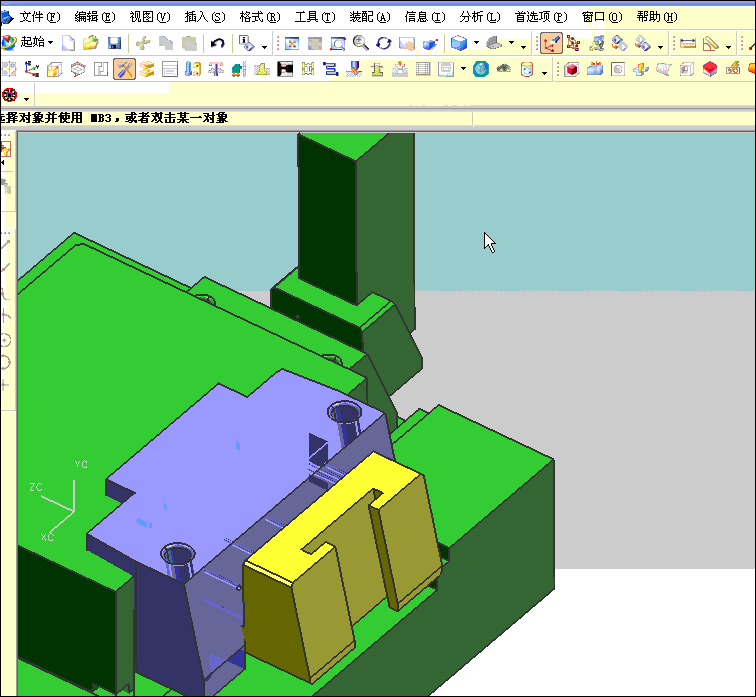Activate the Zoom window rectangle tool
Viewport: 756px width, 697px height.
click(338, 44)
